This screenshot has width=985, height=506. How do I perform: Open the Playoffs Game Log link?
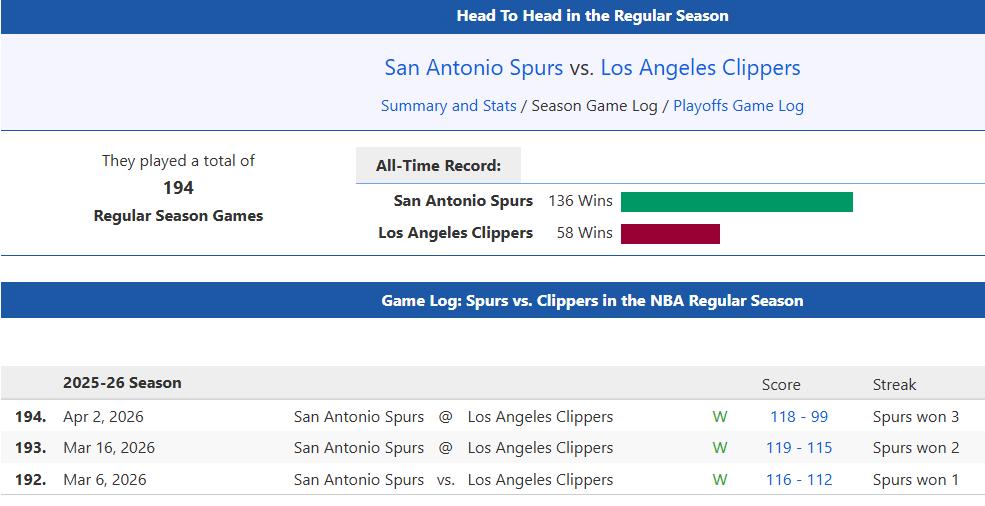click(738, 106)
